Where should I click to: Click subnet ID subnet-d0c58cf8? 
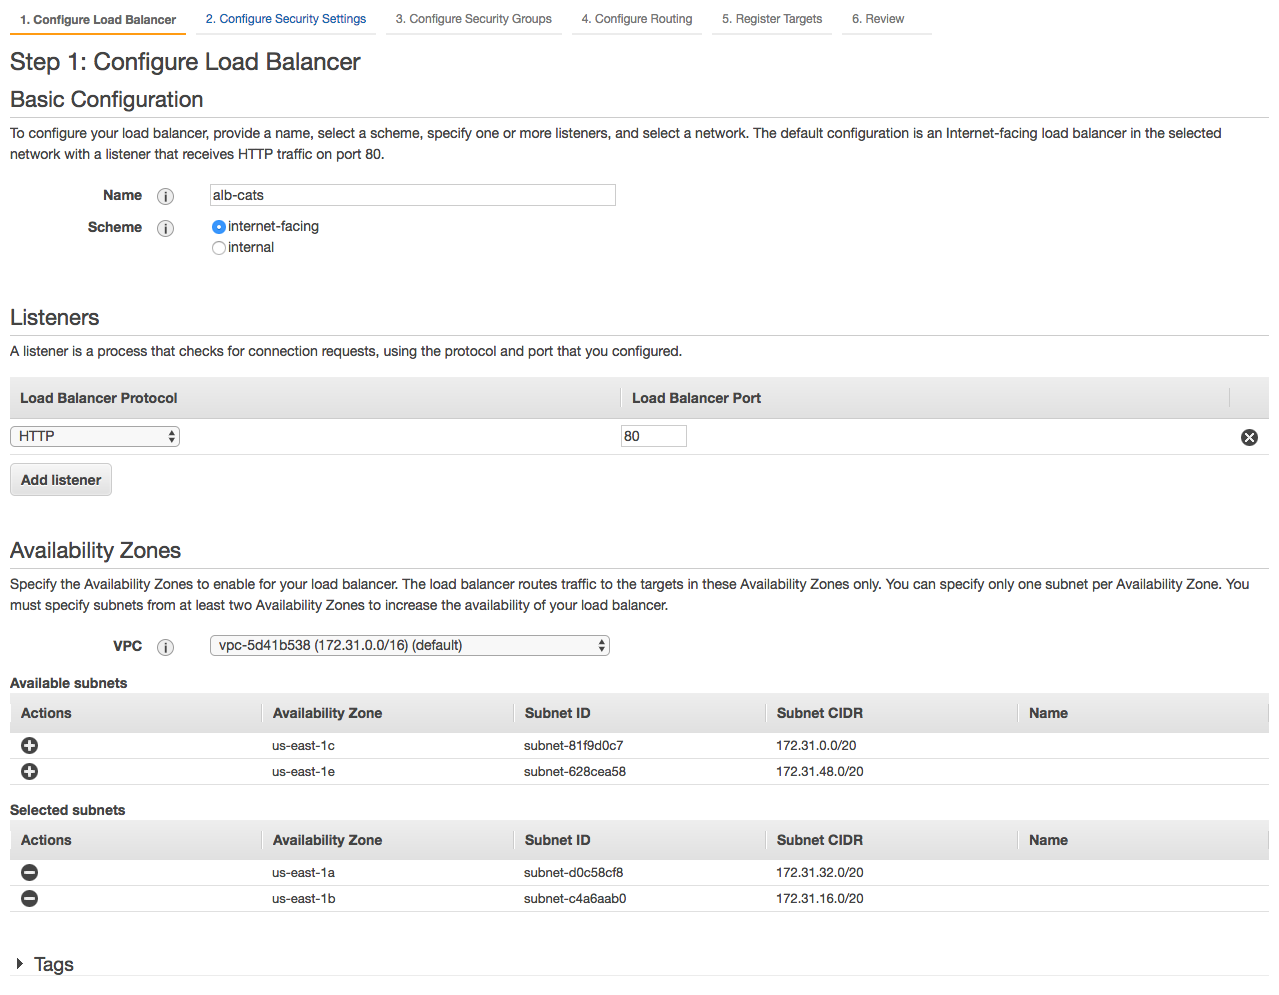574,872
